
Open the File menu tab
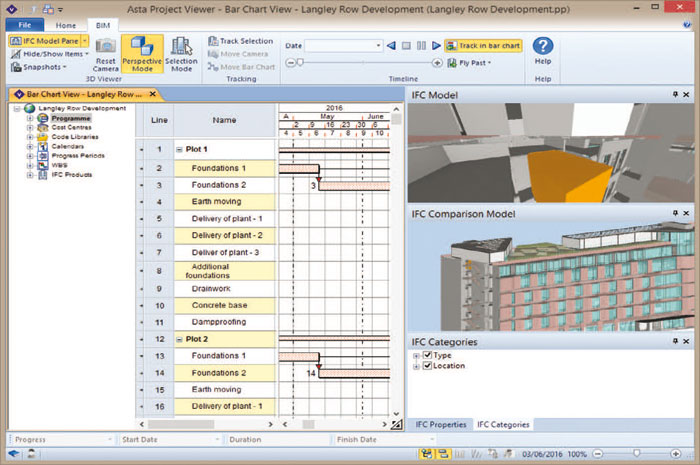tap(24, 24)
